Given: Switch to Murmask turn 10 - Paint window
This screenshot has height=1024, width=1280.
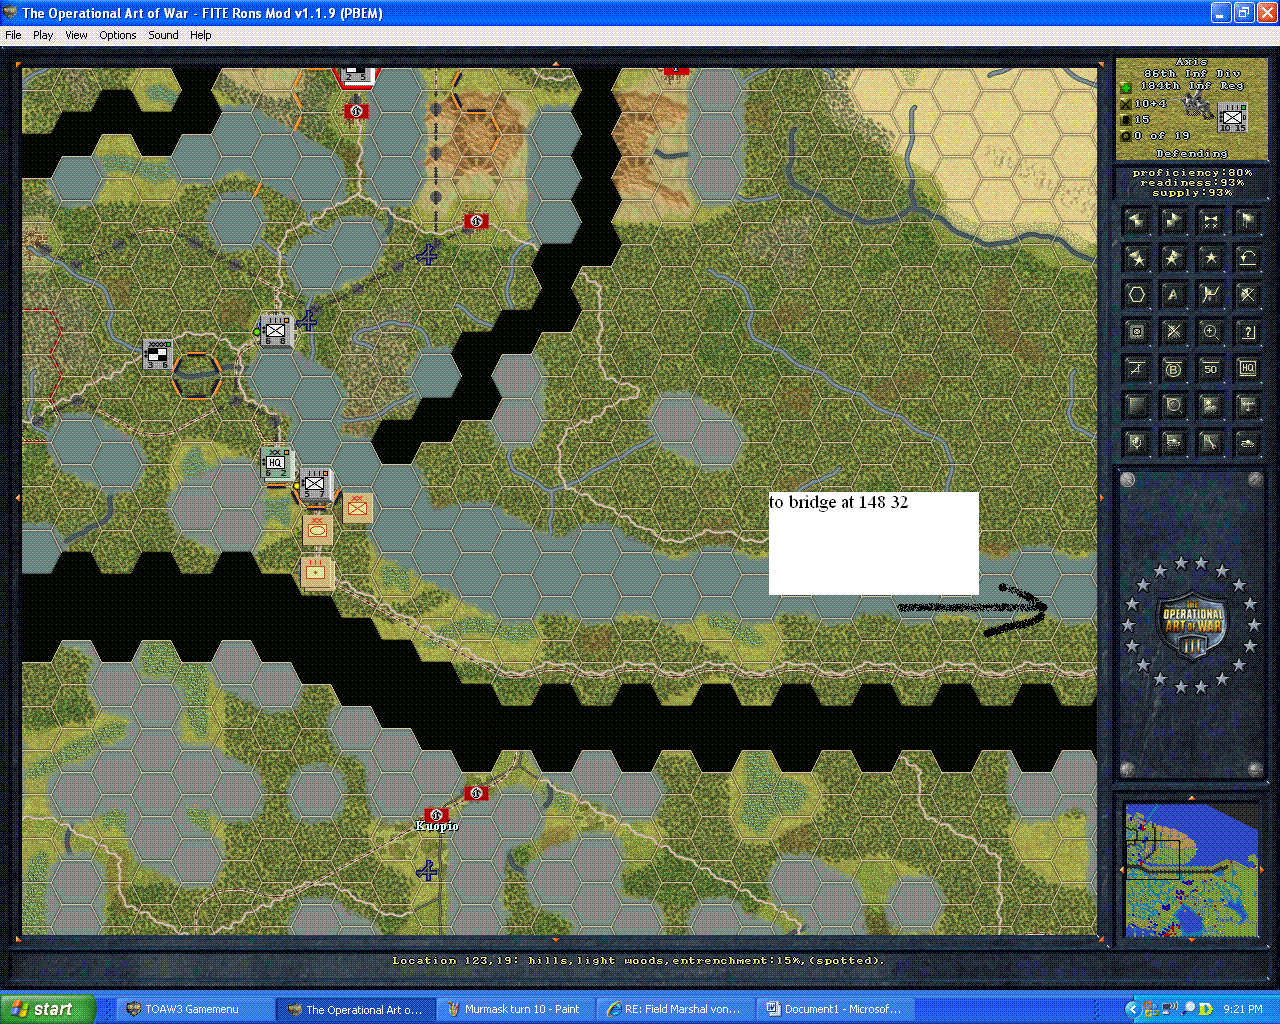Looking at the screenshot, I should pyautogui.click(x=518, y=1009).
